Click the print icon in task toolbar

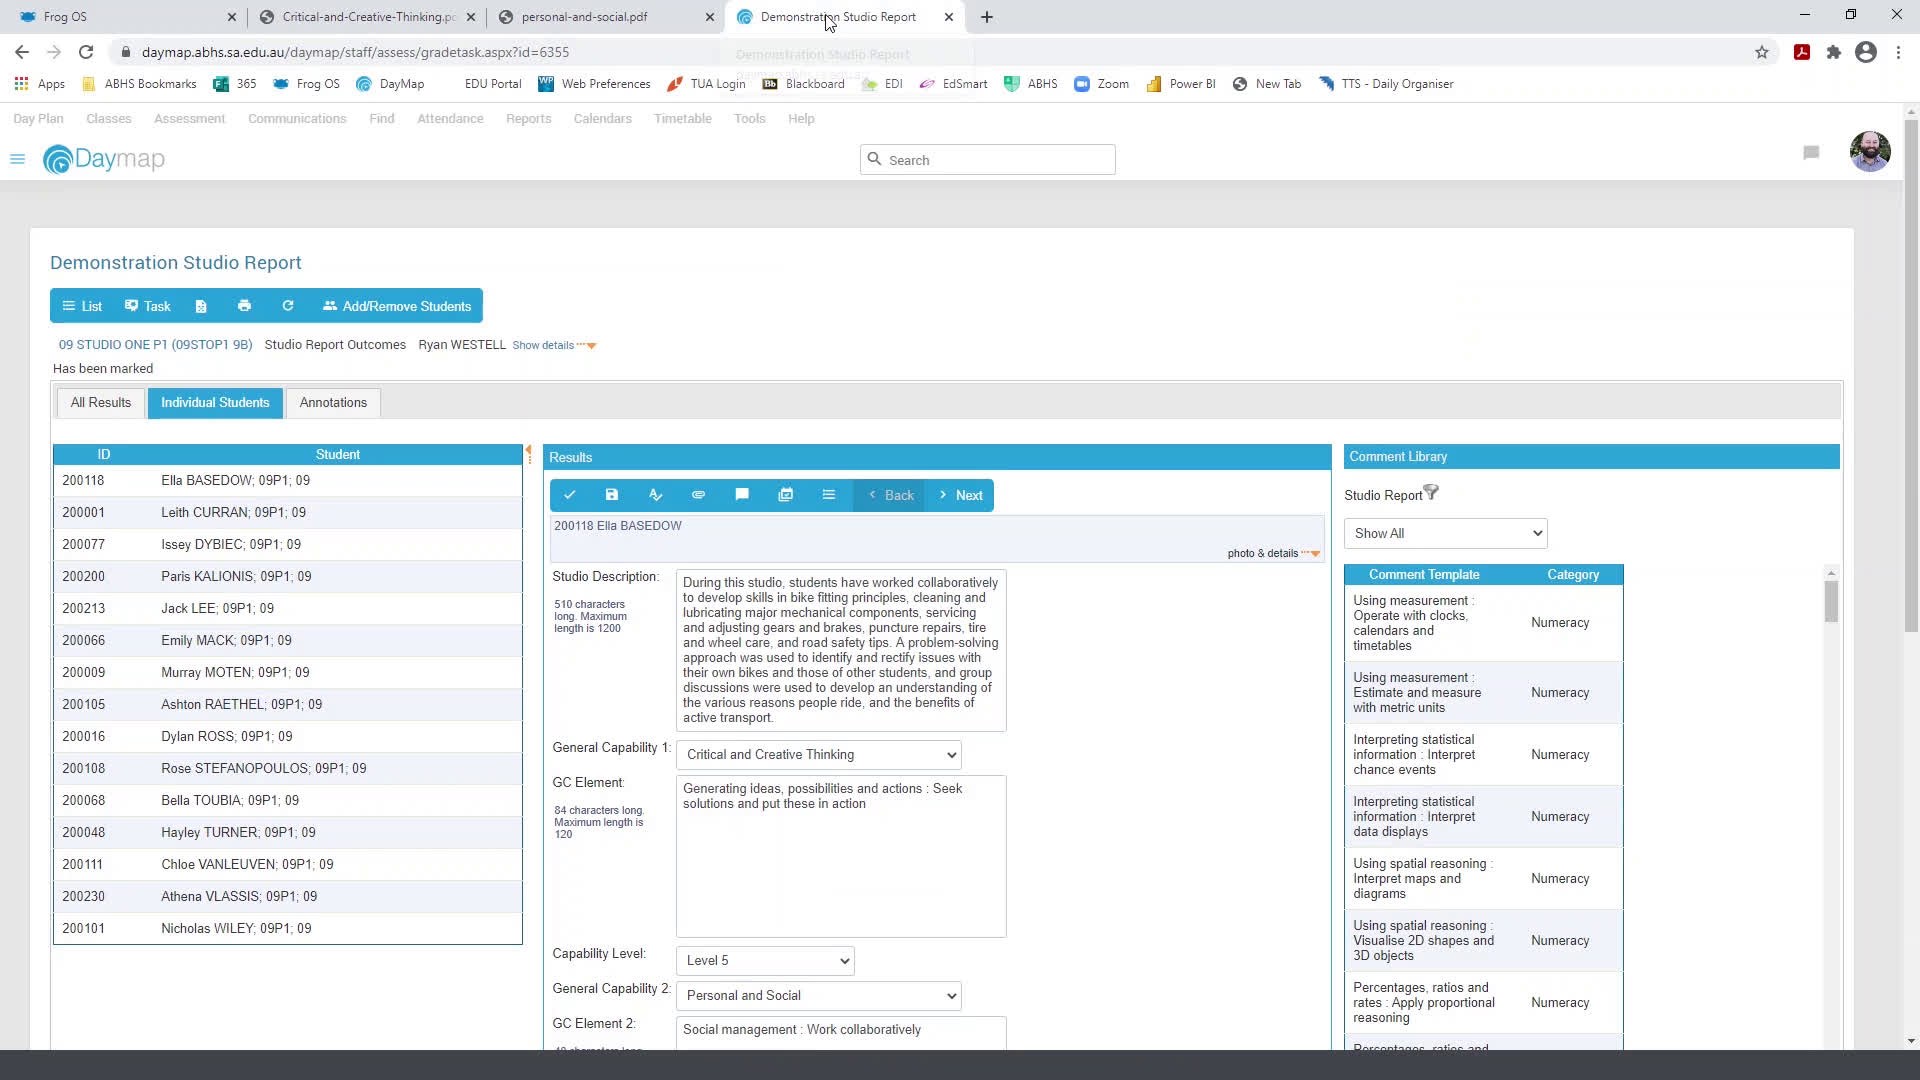[x=244, y=306]
